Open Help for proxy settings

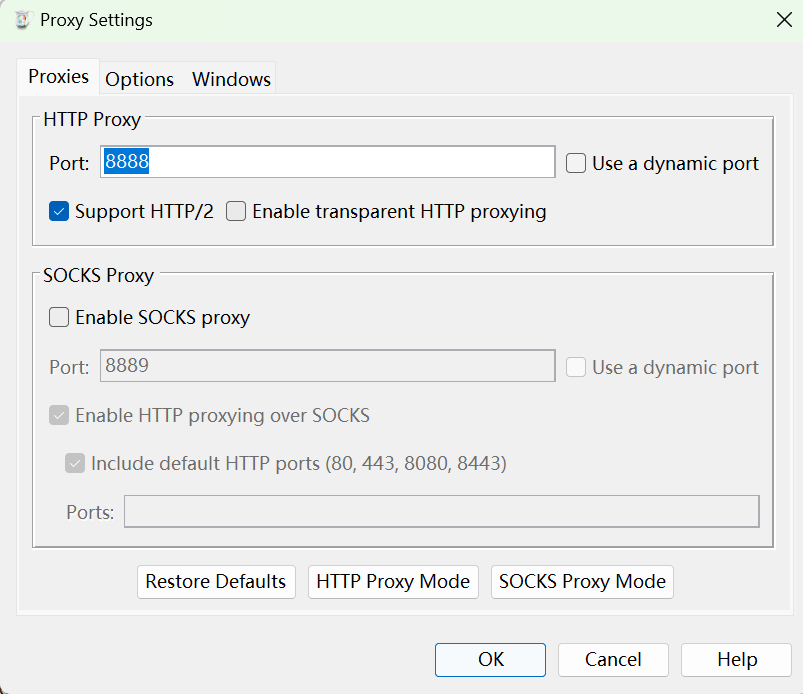736,659
